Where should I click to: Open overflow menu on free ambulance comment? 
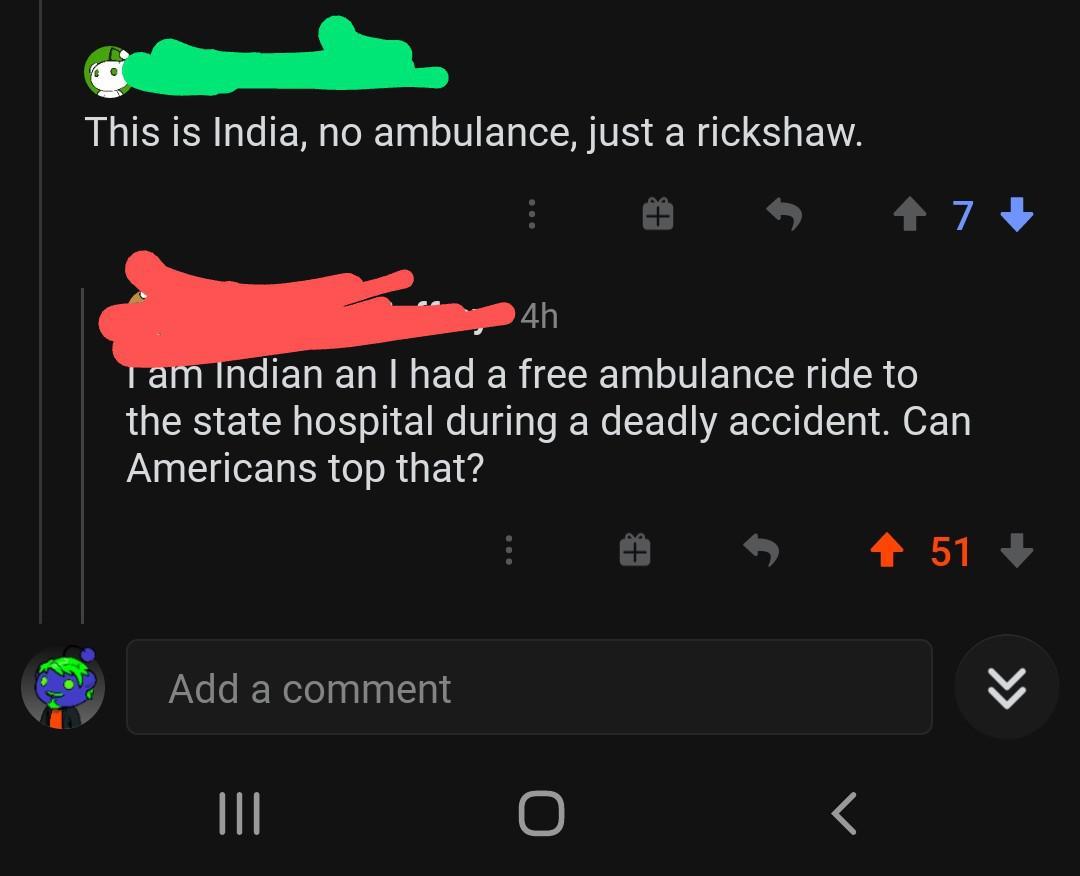(509, 550)
